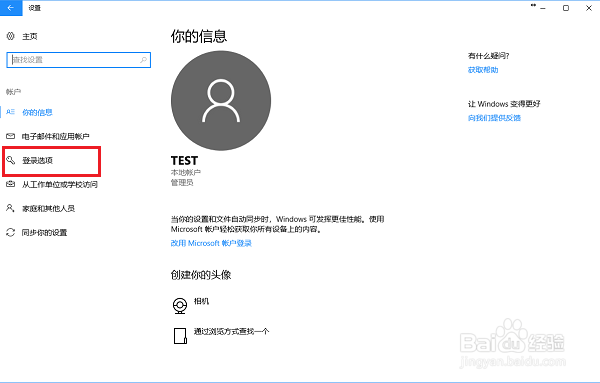The height and width of the screenshot is (383, 600).
Task: Click the 你的信息 person-card icon
Action: point(11,112)
